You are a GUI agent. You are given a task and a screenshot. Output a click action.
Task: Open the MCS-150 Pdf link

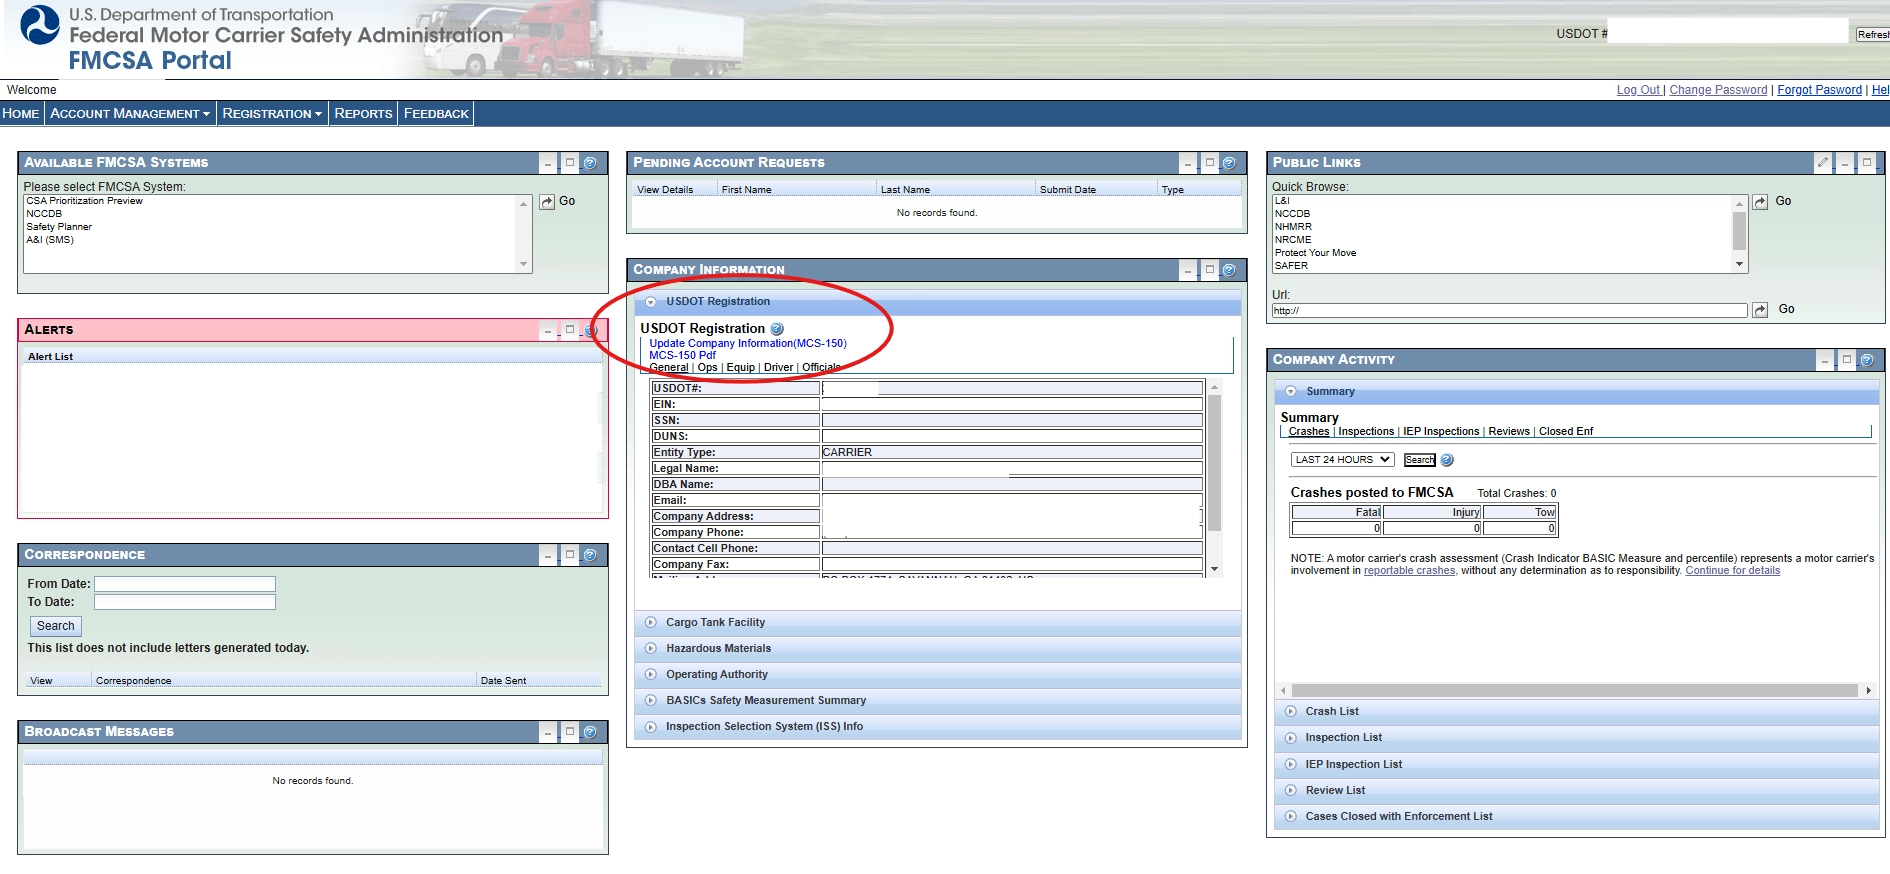pos(682,356)
